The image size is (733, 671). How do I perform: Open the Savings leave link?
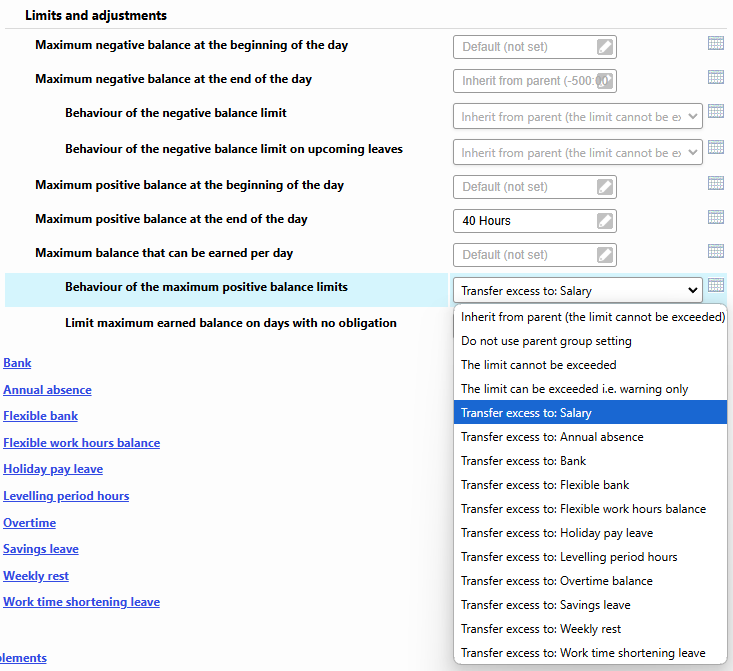[x=41, y=549]
